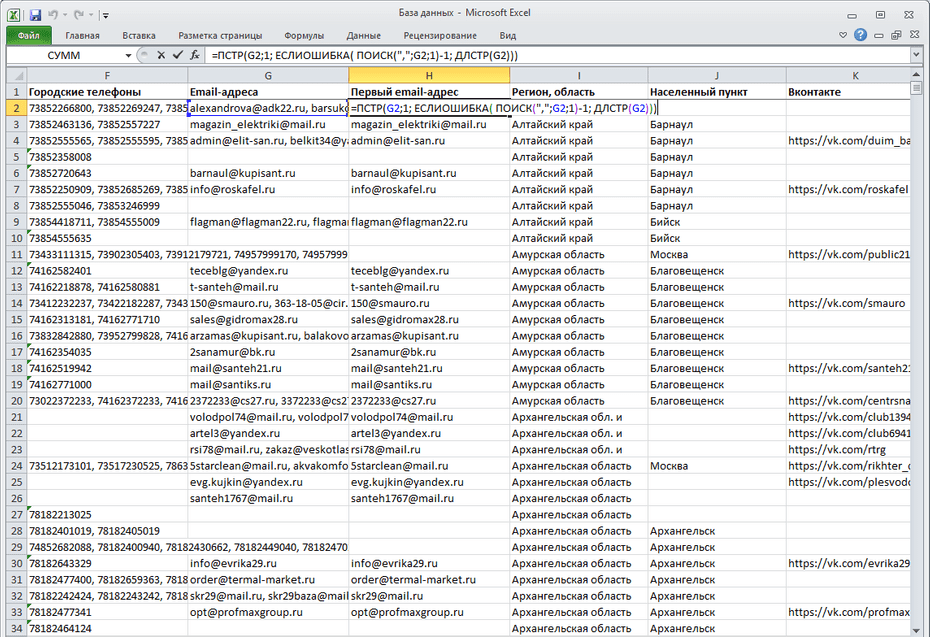Open Quick Access Toolbar customization dropdown

point(105,15)
